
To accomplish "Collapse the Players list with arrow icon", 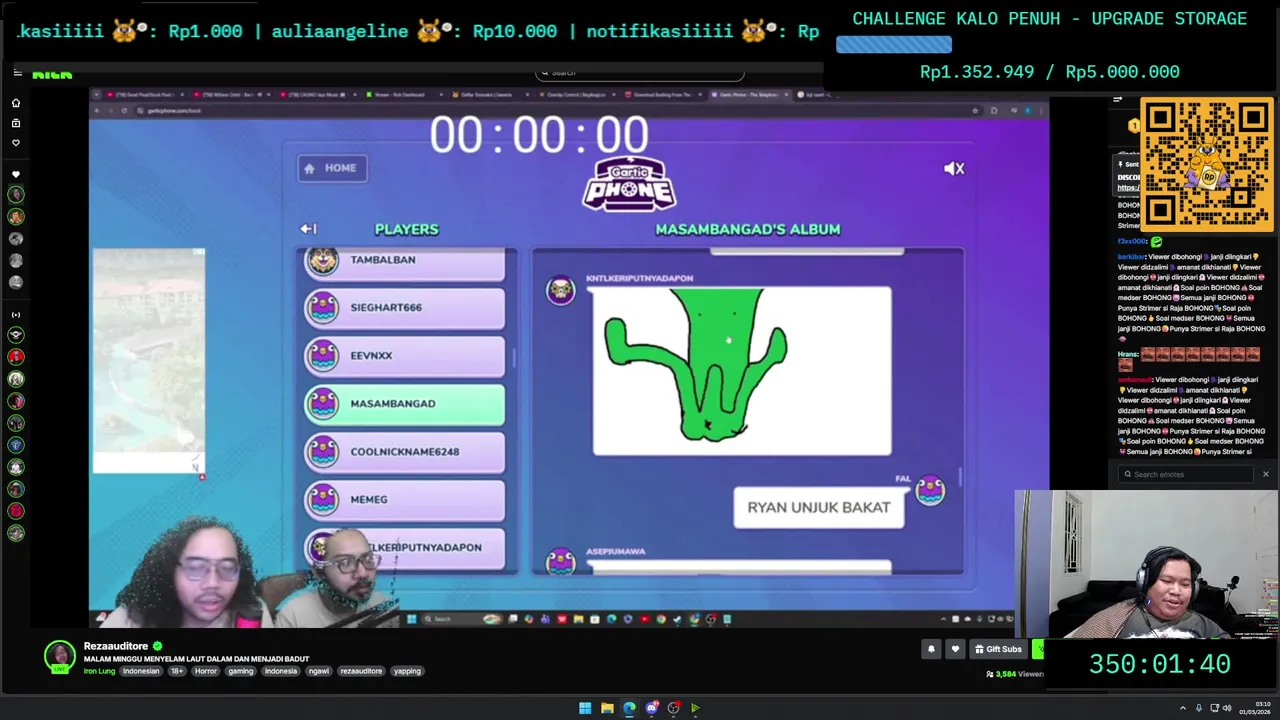I will tap(308, 229).
